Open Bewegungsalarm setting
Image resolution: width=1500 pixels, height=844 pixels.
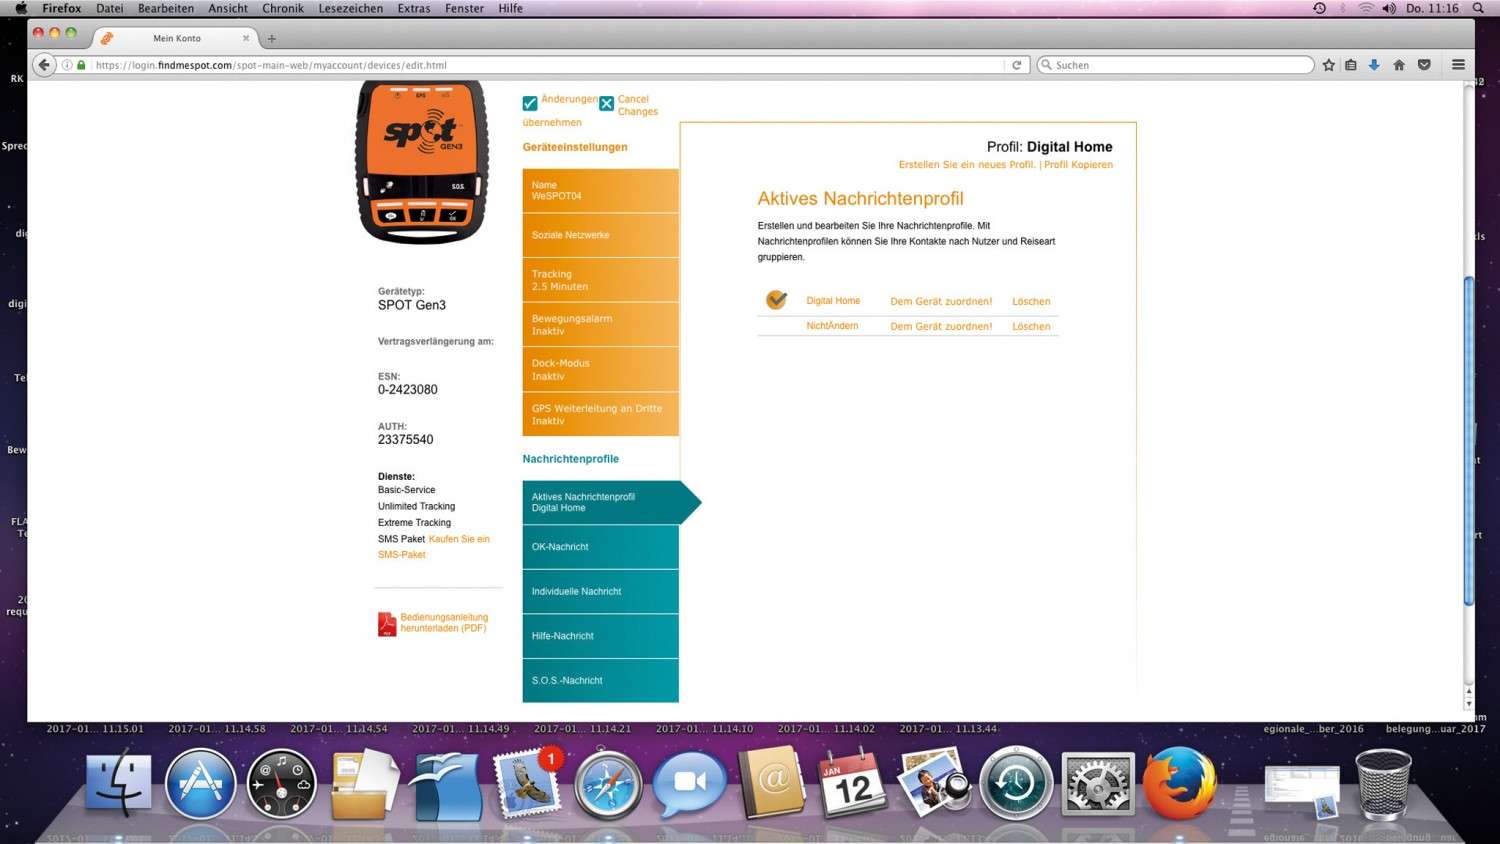600,325
